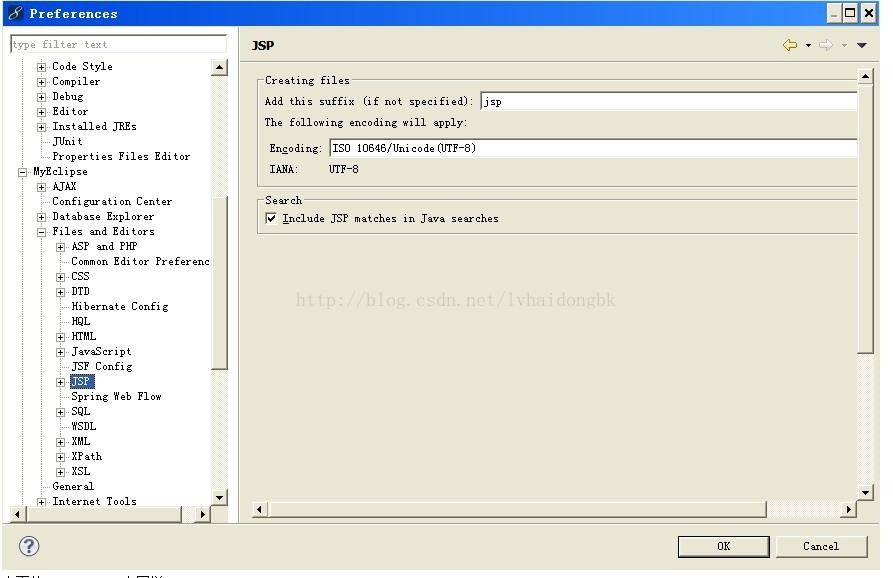Screen dimensions: 893x578
Task: Click the Preferences title bar app icon
Action: [x=15, y=13]
